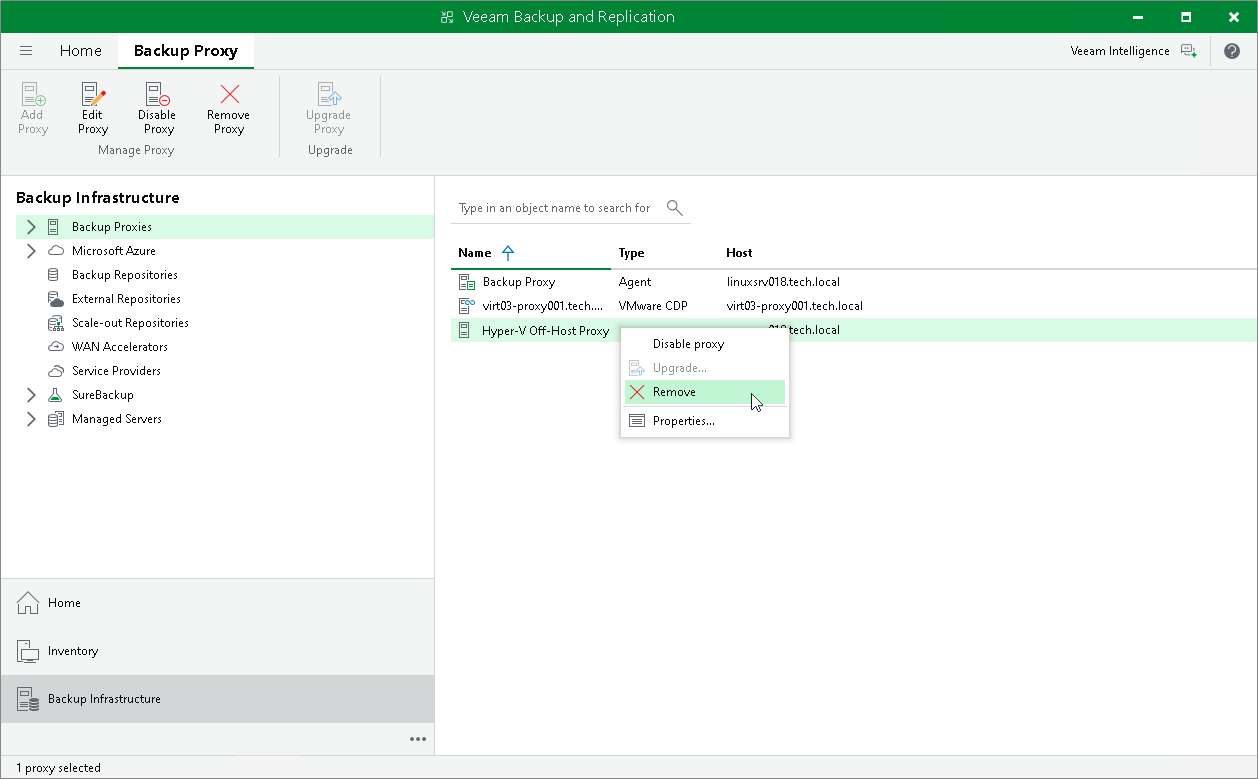Screen dimensions: 1258x779
Task: Click the Managed Servers icon
Action: [x=56, y=419]
